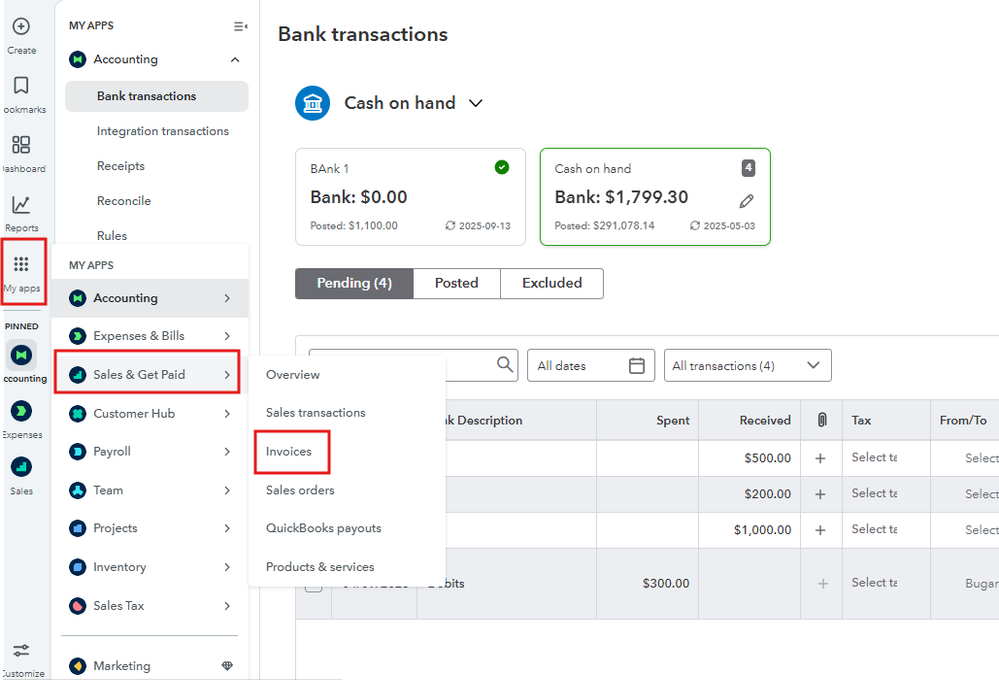Click pinned Expenses icon in left rail
Image resolution: width=999 pixels, height=680 pixels.
coord(21,411)
